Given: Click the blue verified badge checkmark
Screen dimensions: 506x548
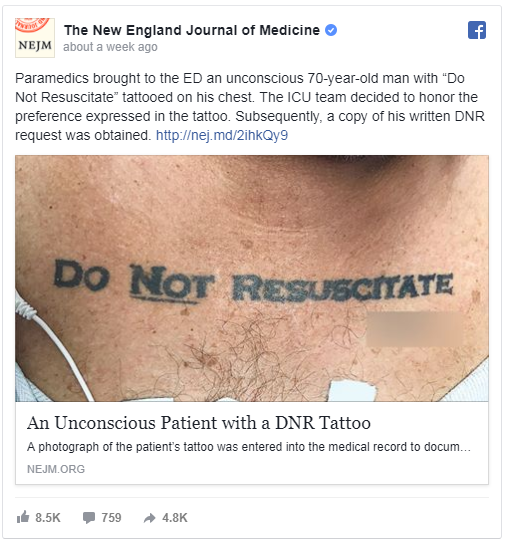Looking at the screenshot, I should pyautogui.click(x=331, y=30).
